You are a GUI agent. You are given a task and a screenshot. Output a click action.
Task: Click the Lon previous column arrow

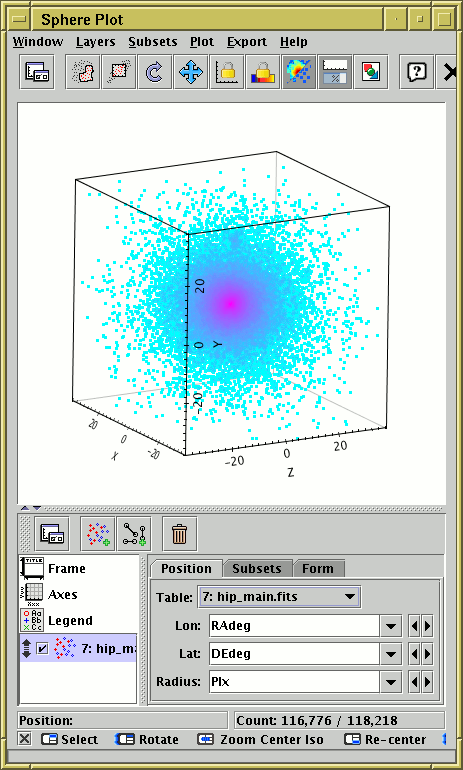click(x=414, y=626)
